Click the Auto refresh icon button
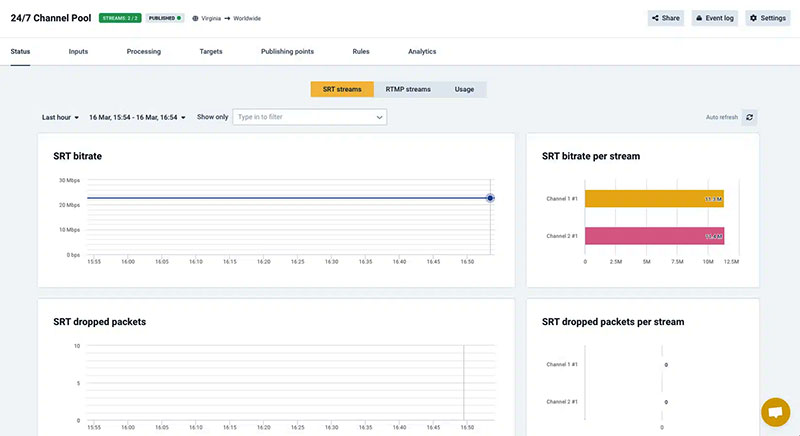The height and width of the screenshot is (436, 800). coord(750,117)
